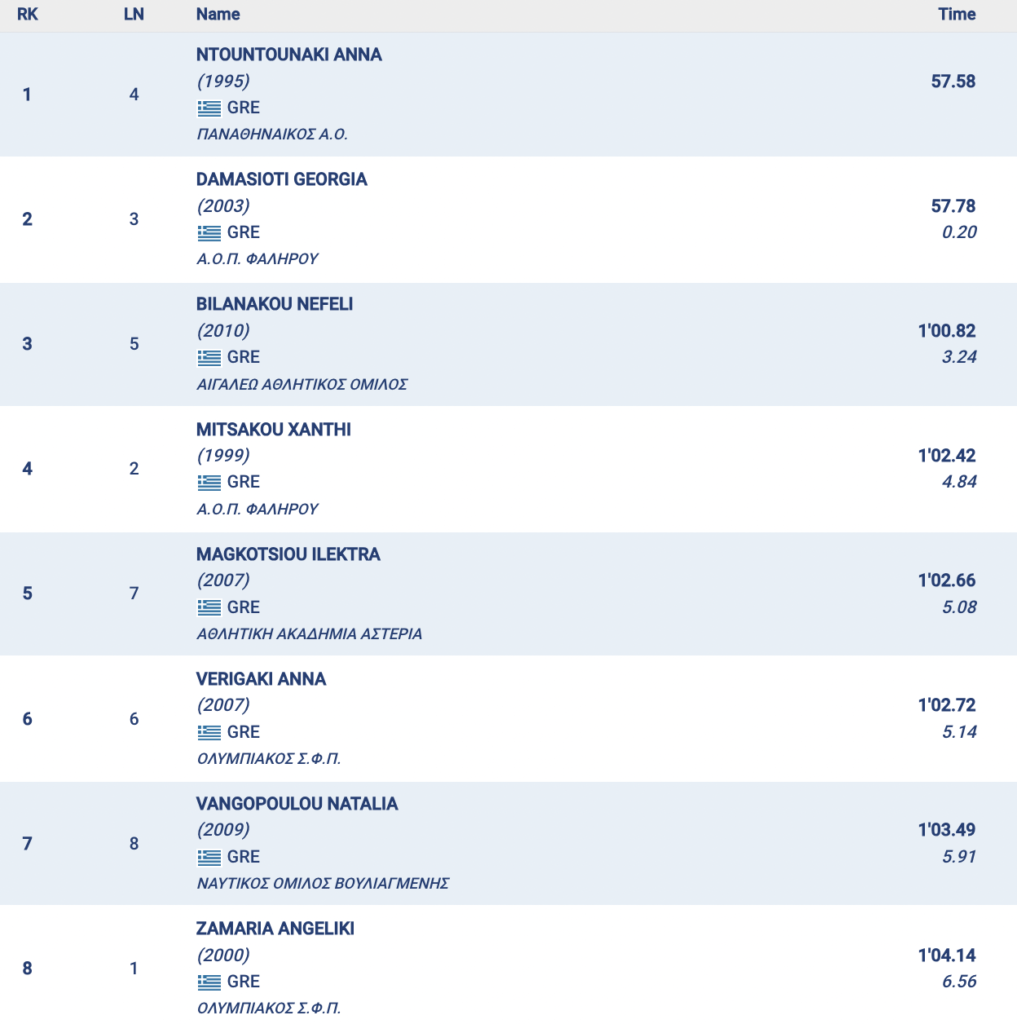Screen dimensions: 1017x1024
Task: Open swimmer NTOUNTOUNAKI ANNA's profile
Action: click(289, 55)
